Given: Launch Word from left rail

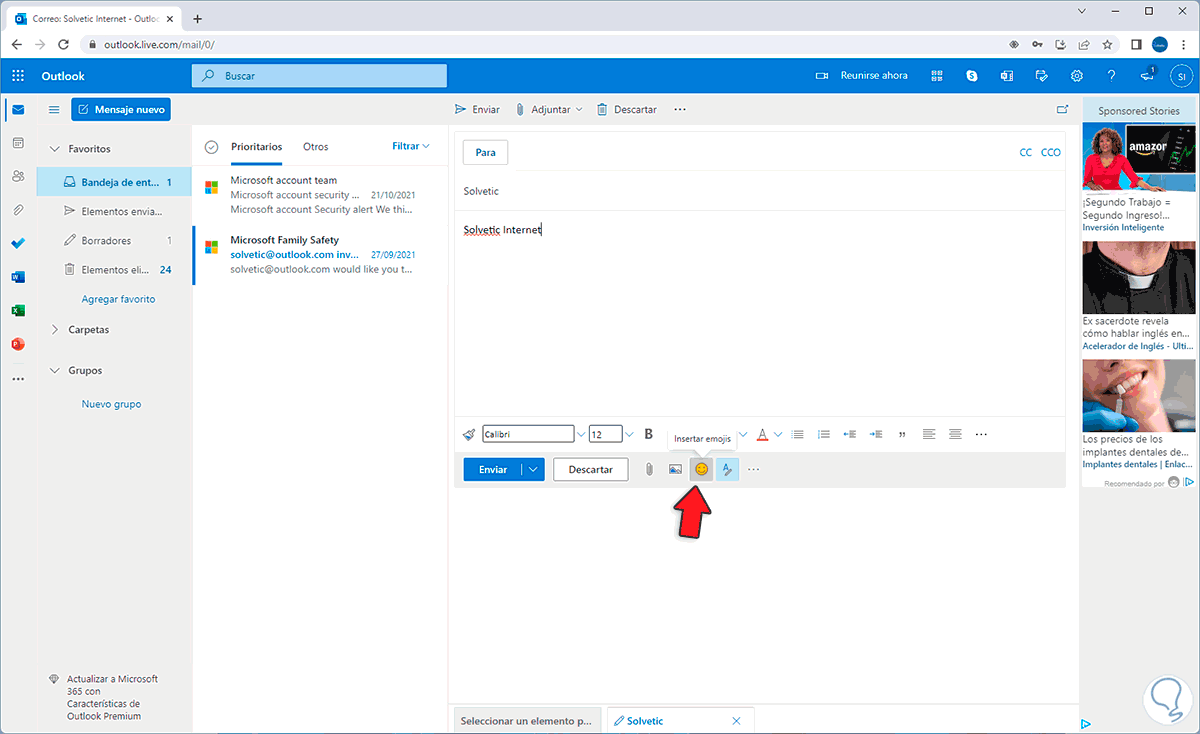Looking at the screenshot, I should tap(18, 277).
